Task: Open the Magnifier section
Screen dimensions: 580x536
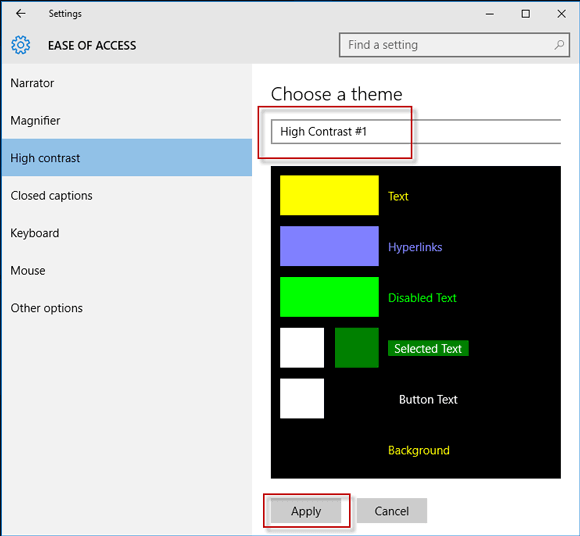Action: (127, 120)
